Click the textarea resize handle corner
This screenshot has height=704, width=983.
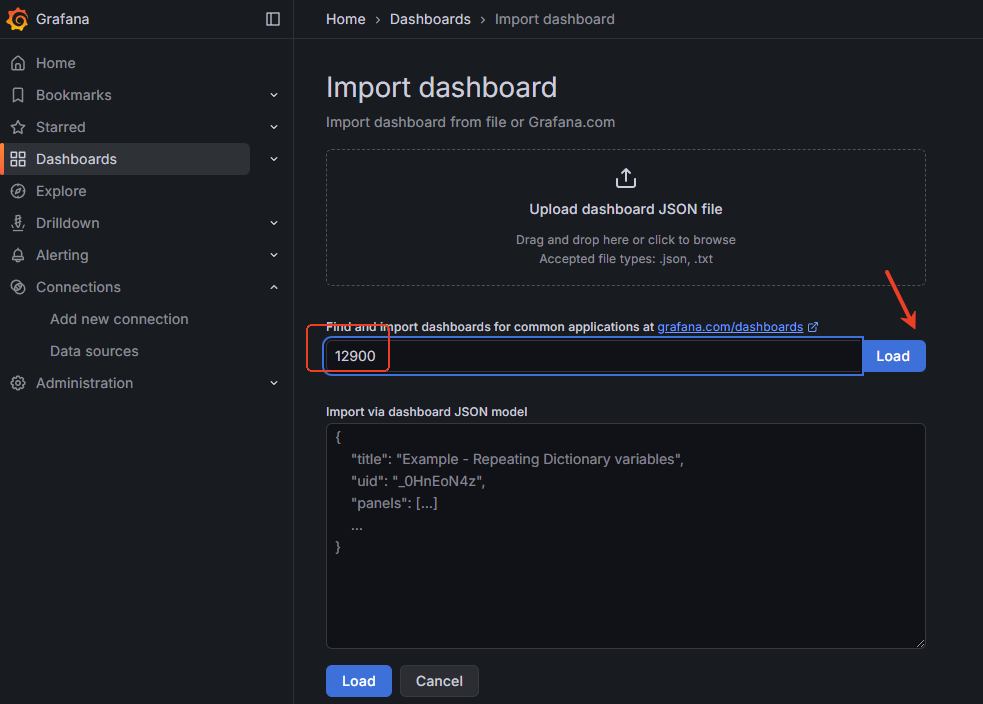click(920, 643)
